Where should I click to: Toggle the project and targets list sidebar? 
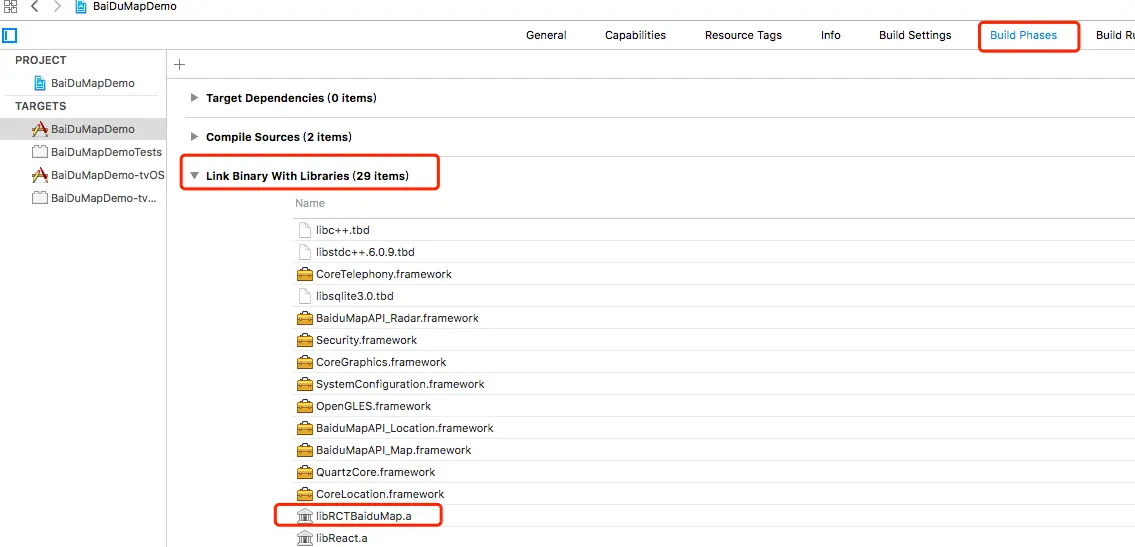pyautogui.click(x=9, y=35)
